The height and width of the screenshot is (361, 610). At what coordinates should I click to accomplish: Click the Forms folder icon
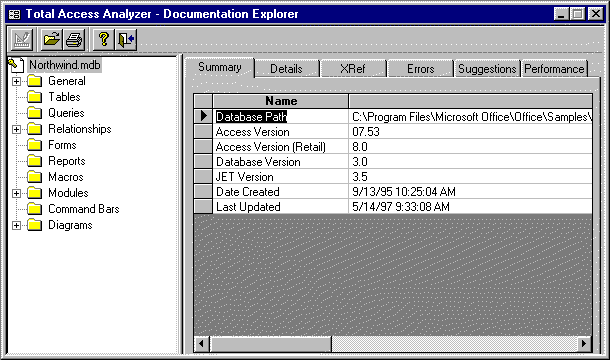pyautogui.click(x=35, y=145)
